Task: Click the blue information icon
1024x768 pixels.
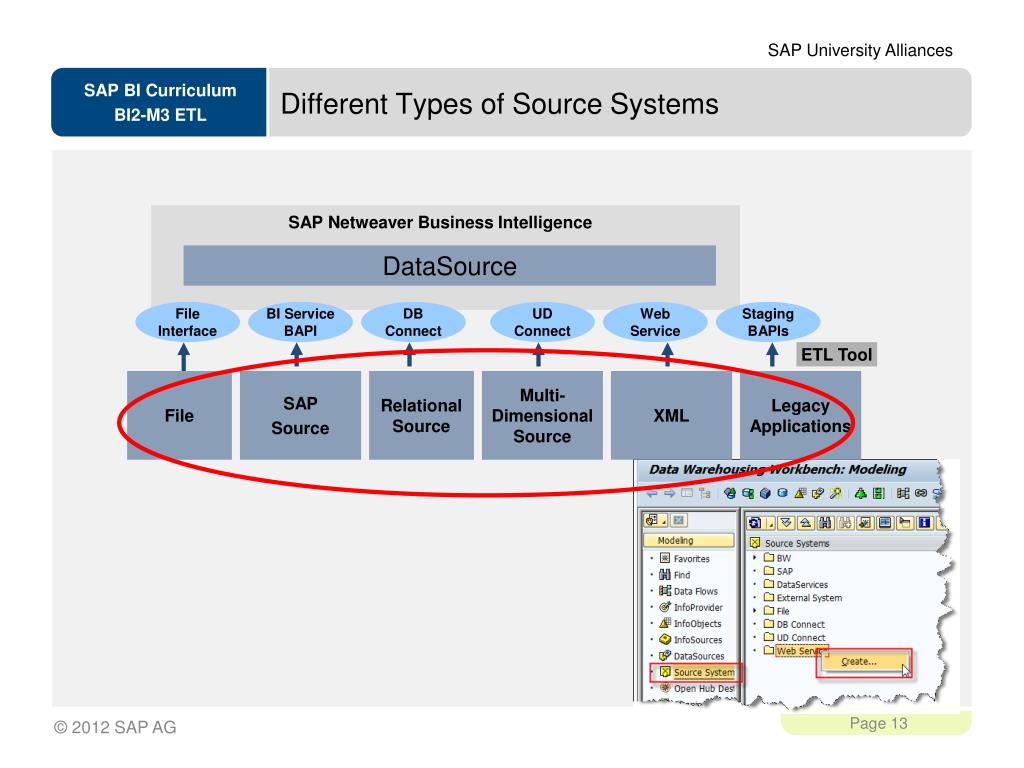Action: (x=924, y=522)
